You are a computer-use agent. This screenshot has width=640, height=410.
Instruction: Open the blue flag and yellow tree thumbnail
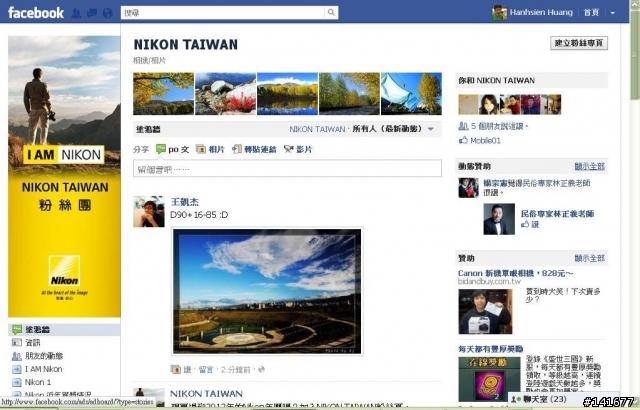(x=411, y=93)
